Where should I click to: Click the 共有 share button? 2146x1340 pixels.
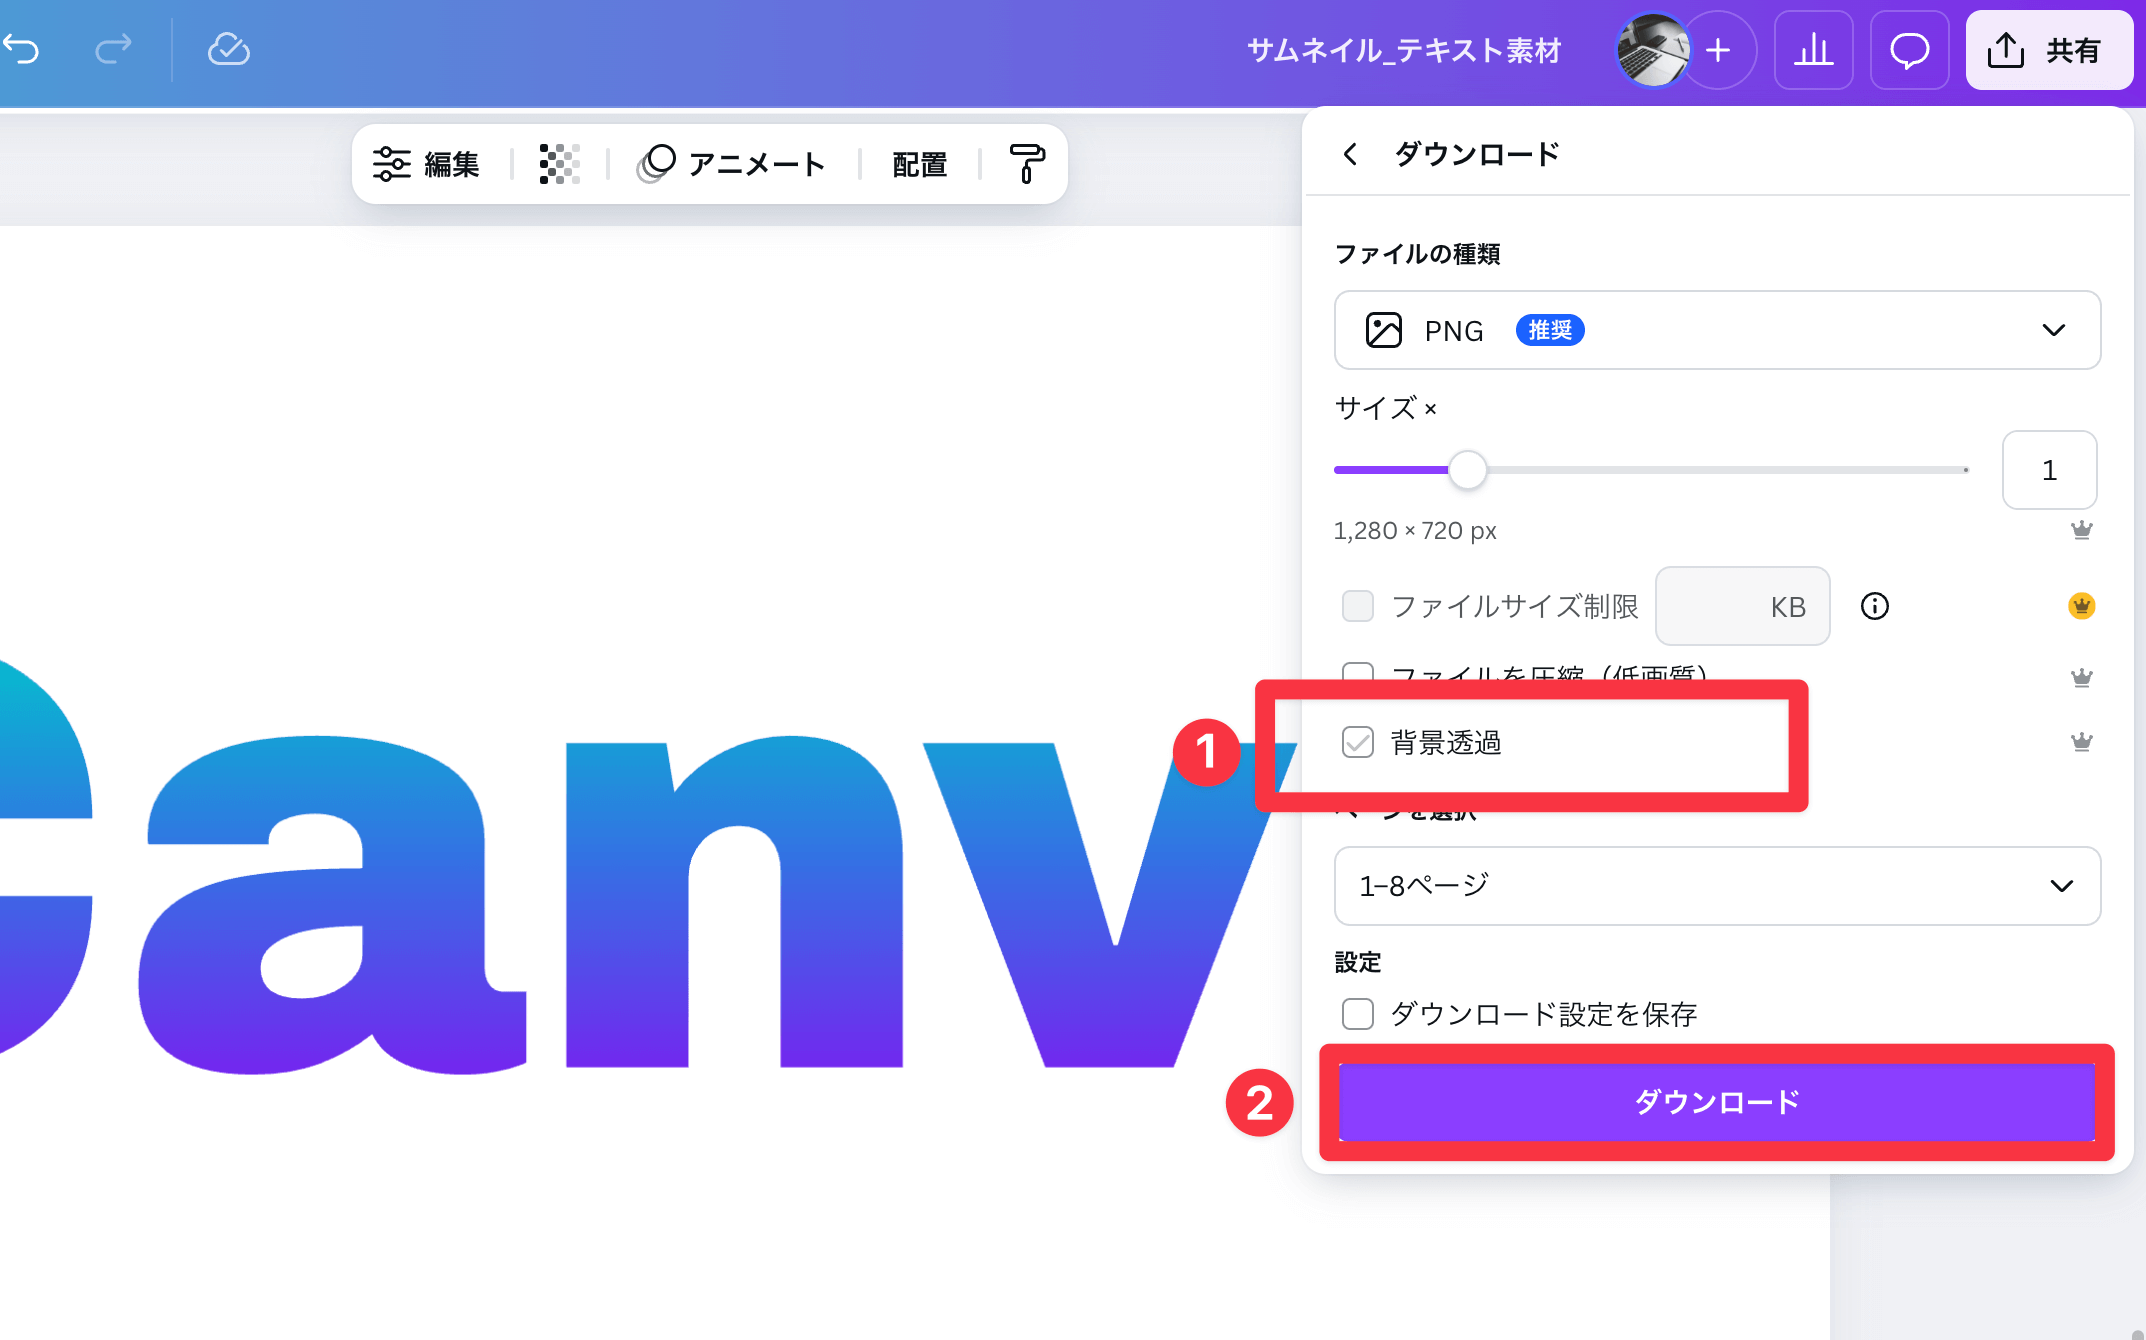tap(2048, 50)
